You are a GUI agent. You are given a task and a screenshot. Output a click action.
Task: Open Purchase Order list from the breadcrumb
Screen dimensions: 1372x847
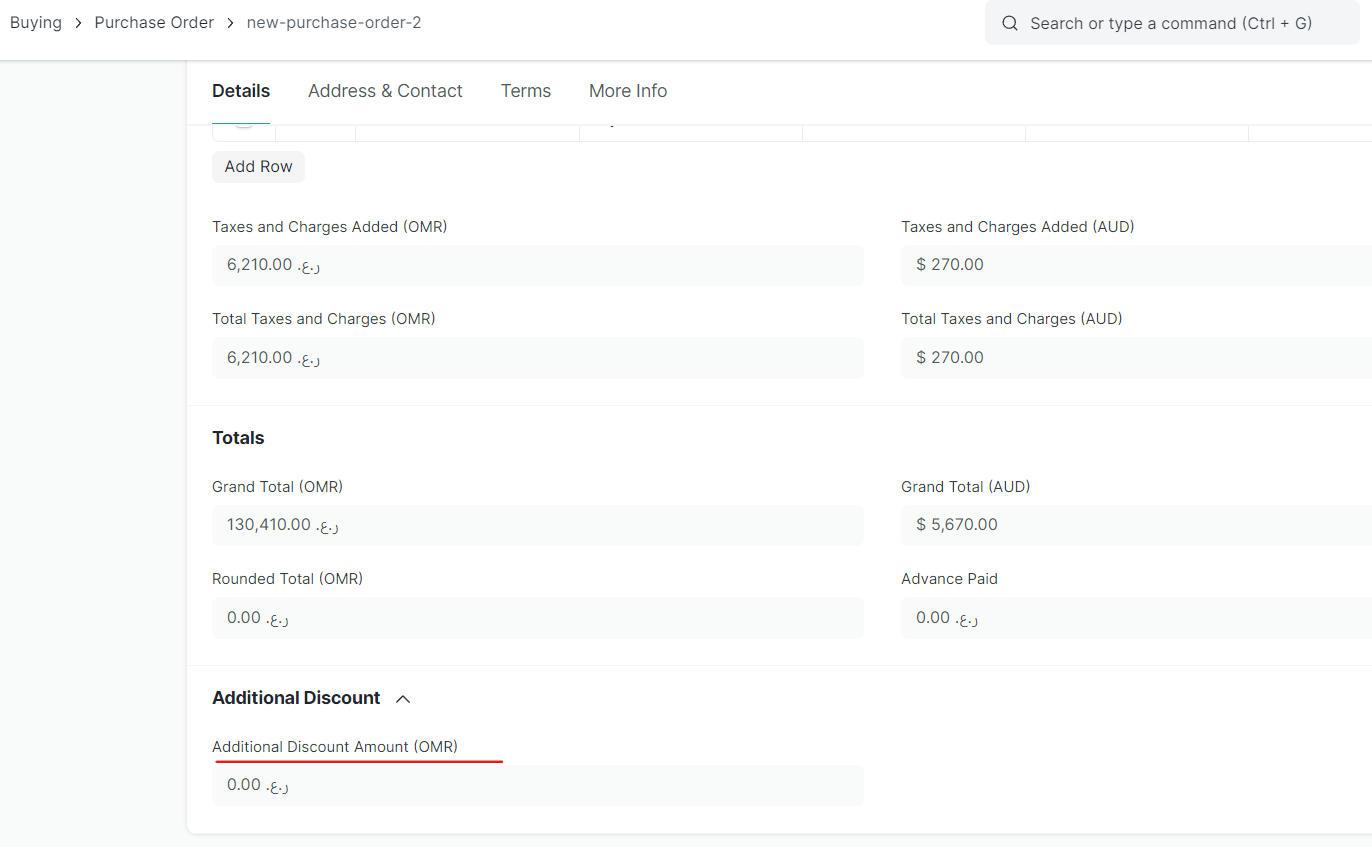coord(153,22)
